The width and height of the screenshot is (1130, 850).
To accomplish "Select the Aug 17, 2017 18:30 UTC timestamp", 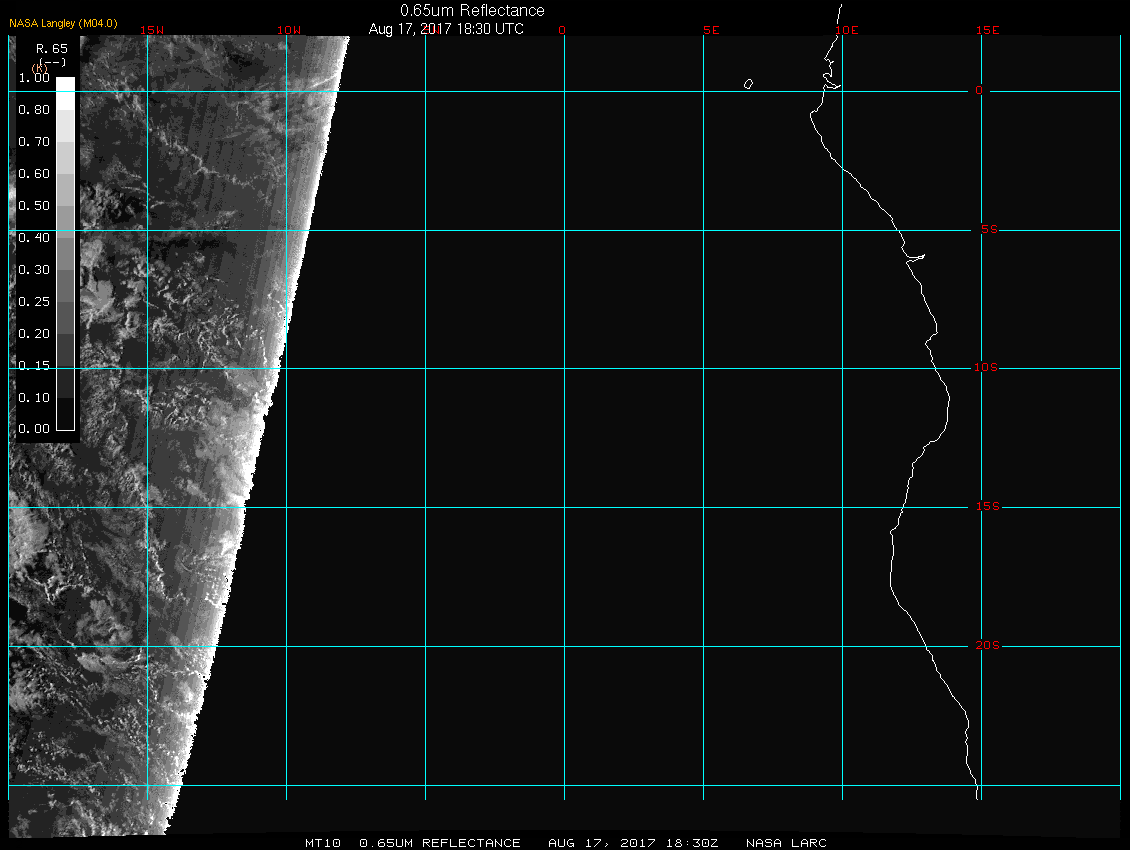I will 446,29.
